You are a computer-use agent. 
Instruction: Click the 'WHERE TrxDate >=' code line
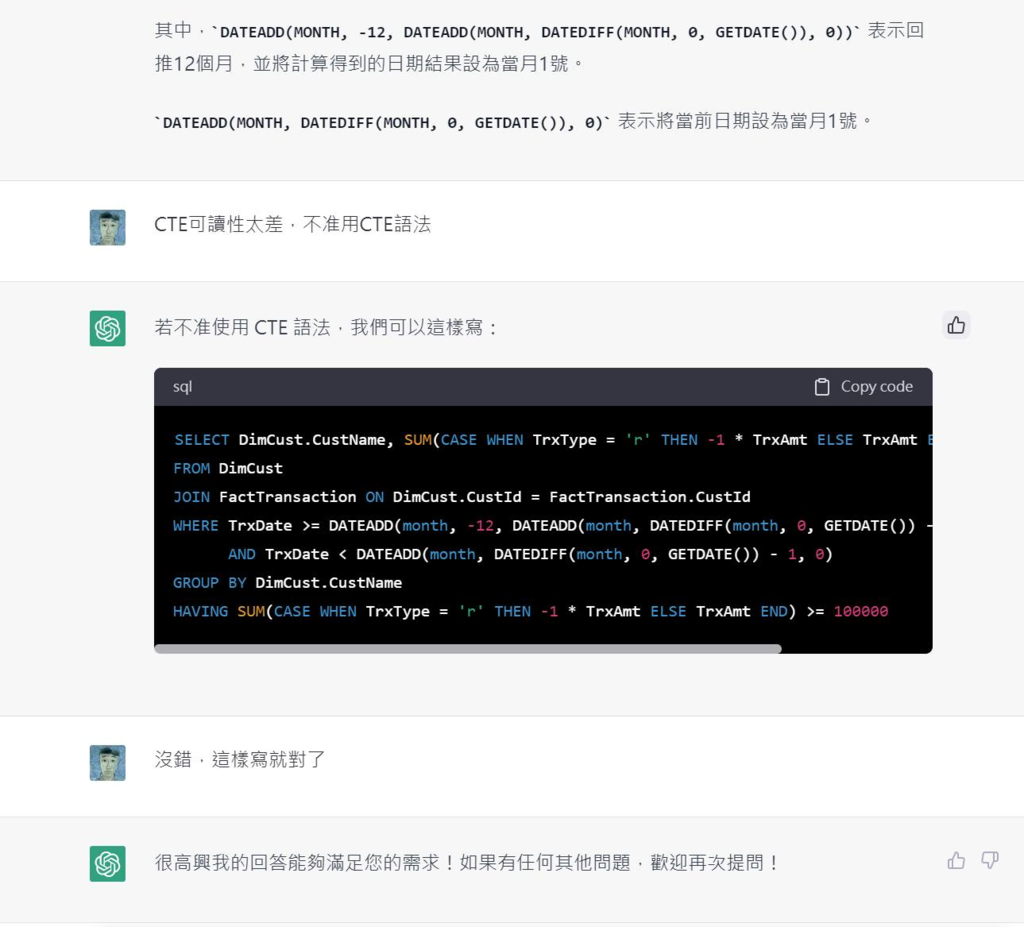[x=552, y=526]
